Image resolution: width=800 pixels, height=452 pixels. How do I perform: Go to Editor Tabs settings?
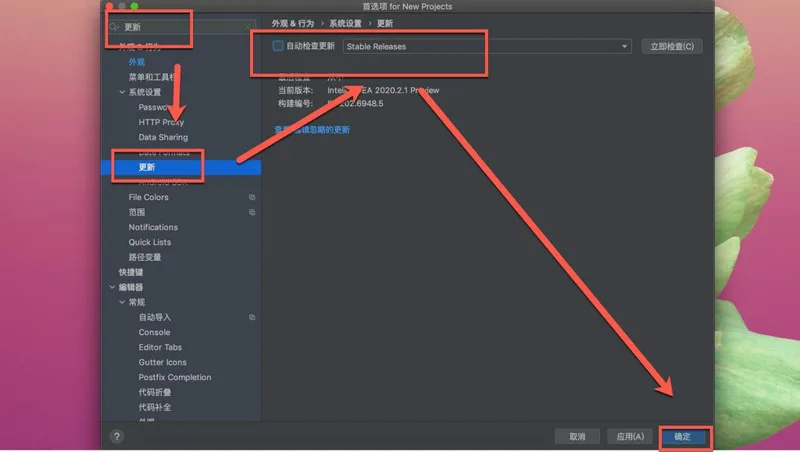(160, 347)
